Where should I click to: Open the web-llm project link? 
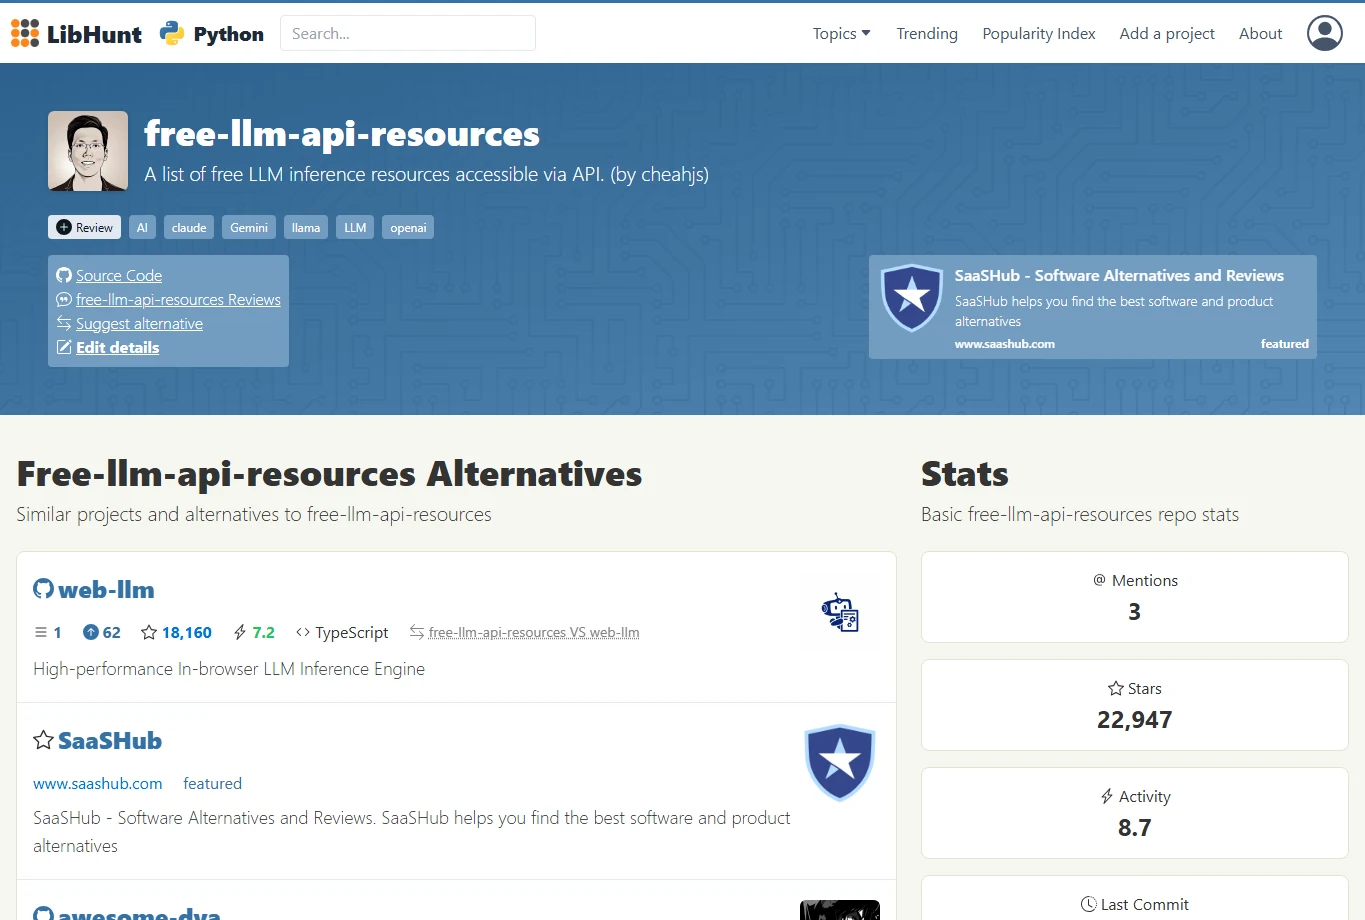click(x=106, y=589)
